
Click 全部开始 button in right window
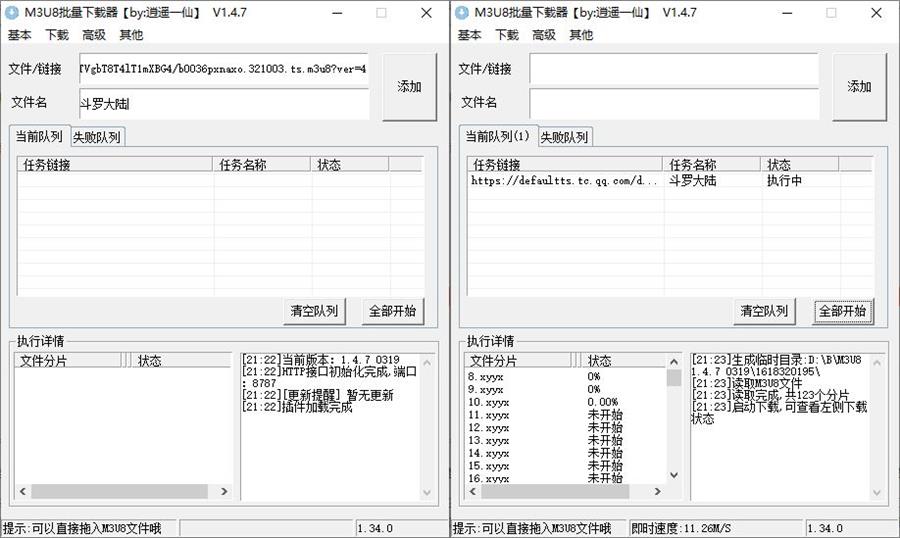coord(842,311)
